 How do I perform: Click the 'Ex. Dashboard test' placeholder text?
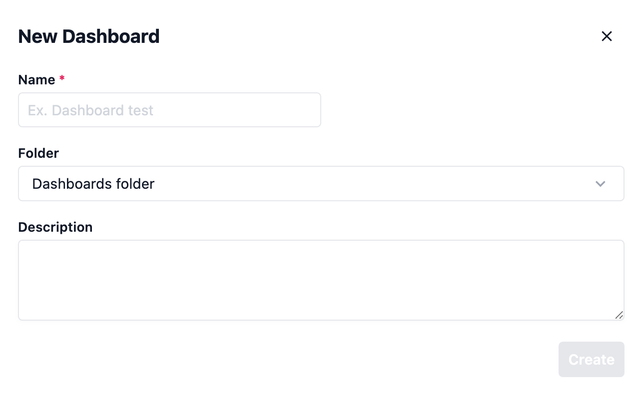[x=91, y=110]
